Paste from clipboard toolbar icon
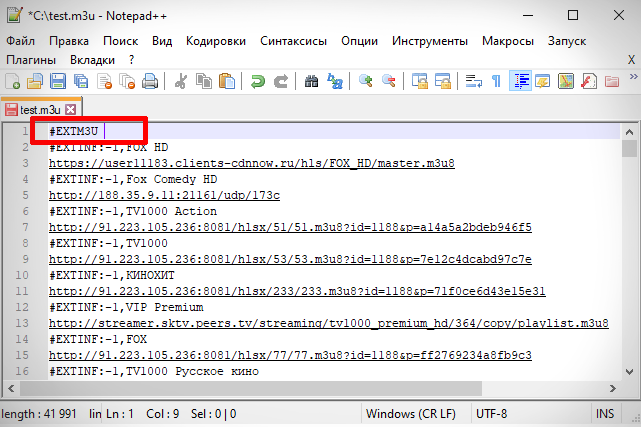Viewport: 641px width, 427px height. [x=227, y=81]
